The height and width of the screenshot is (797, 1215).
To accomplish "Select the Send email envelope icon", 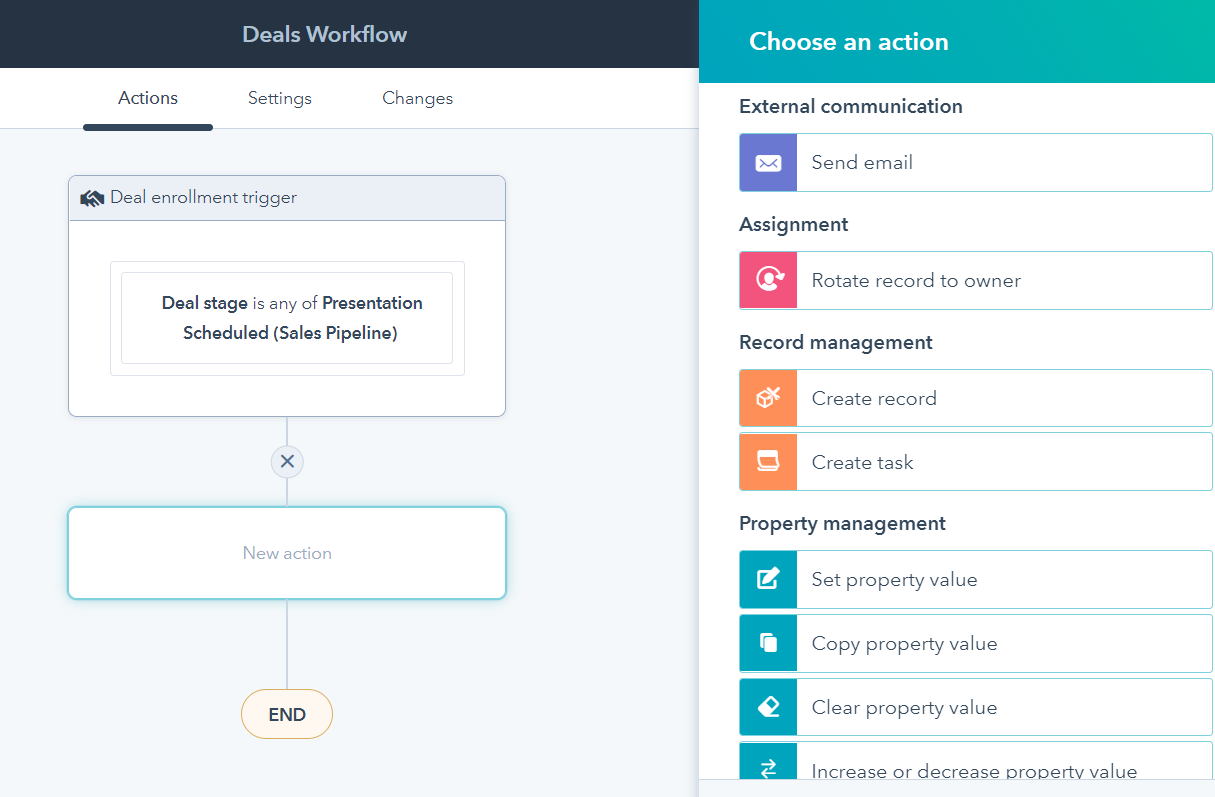I will (x=767, y=162).
